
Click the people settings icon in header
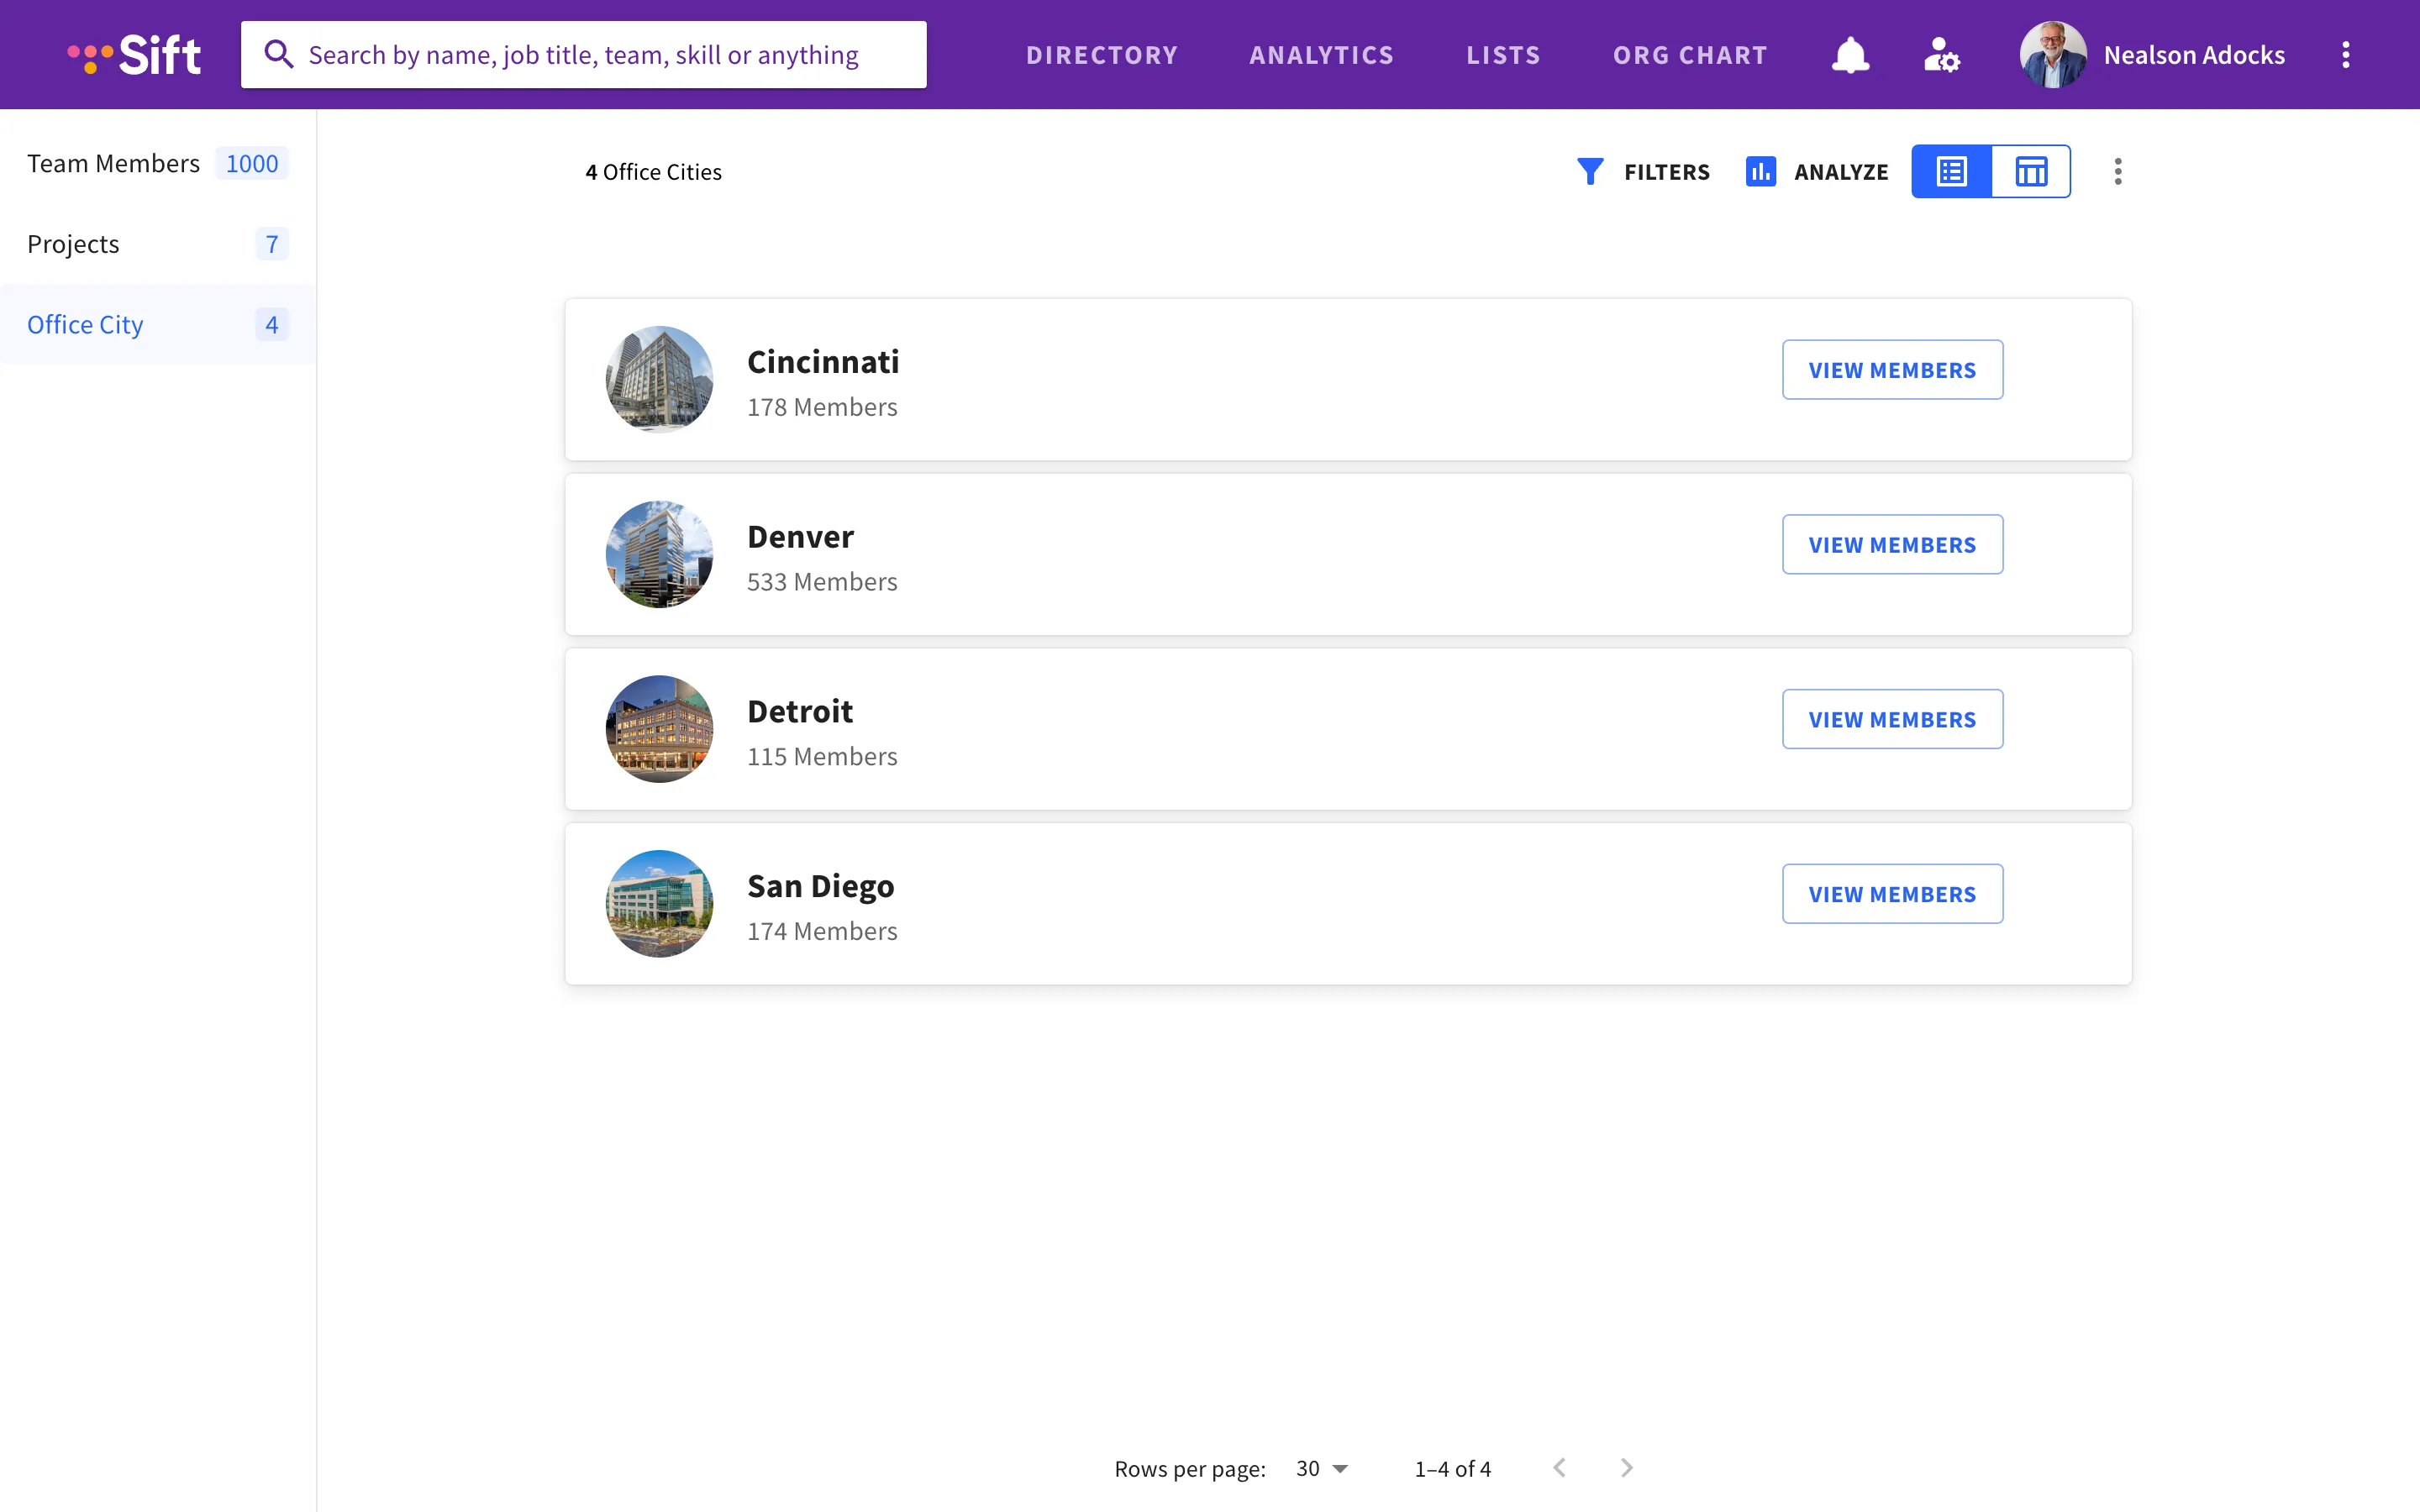[1941, 55]
